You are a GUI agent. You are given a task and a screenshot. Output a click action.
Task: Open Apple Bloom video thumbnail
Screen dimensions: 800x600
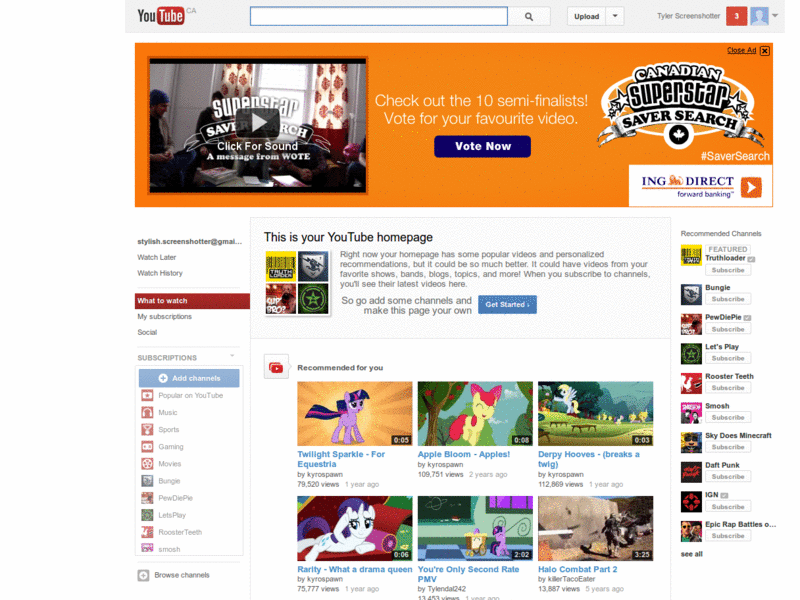point(475,414)
